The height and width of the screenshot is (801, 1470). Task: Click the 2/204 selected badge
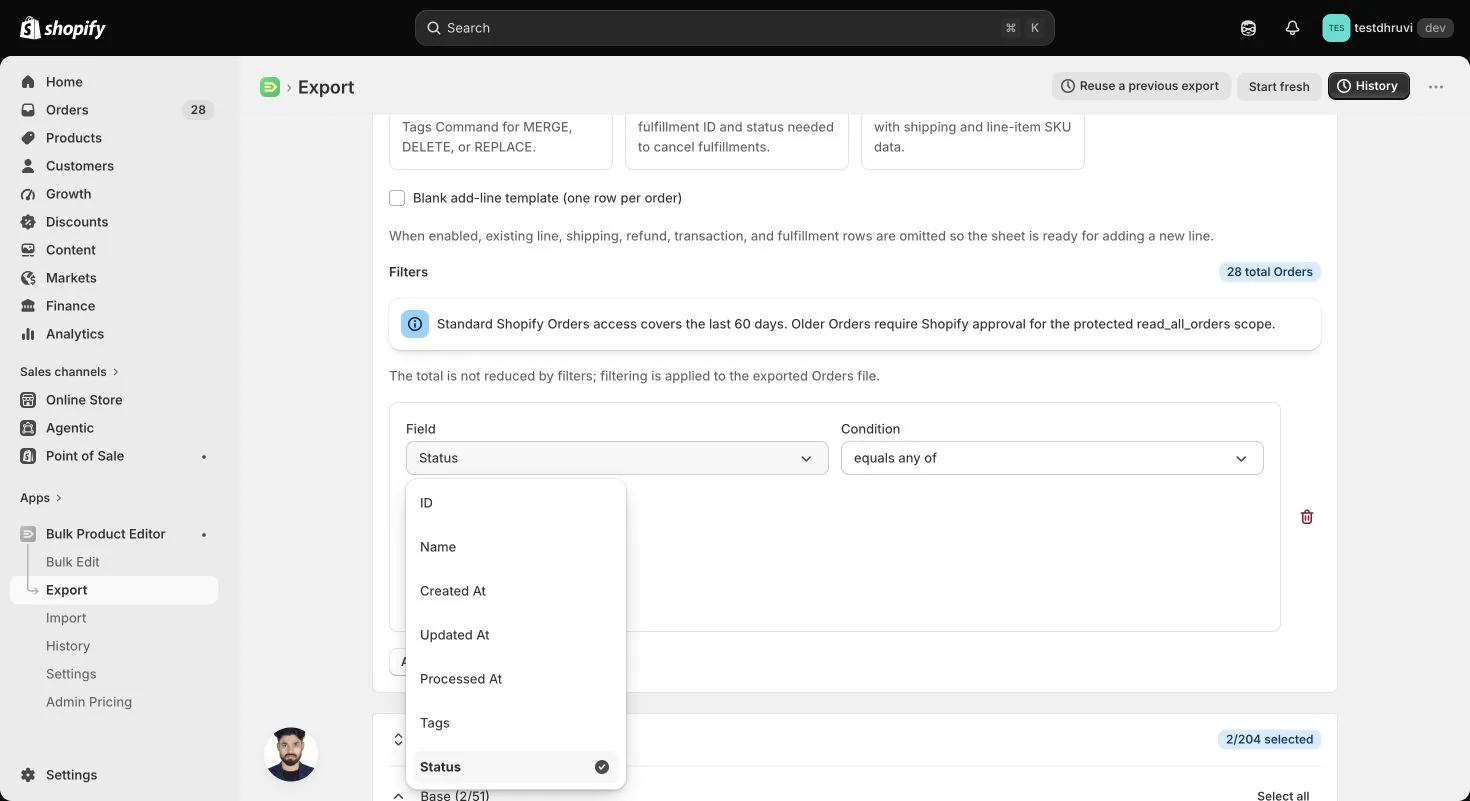pos(1270,740)
